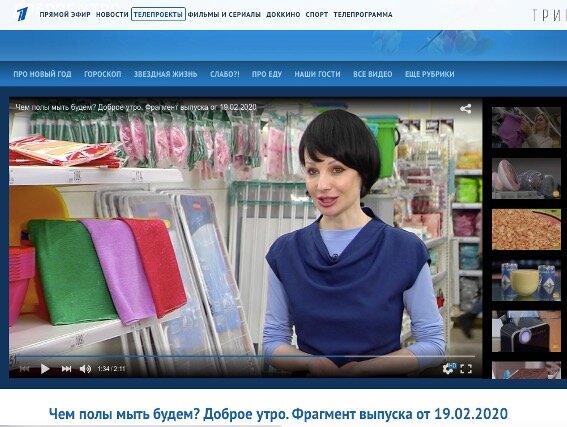567x427 pixels.
Task: Open НАШИ ГОСТИ rubric
Action: click(317, 74)
